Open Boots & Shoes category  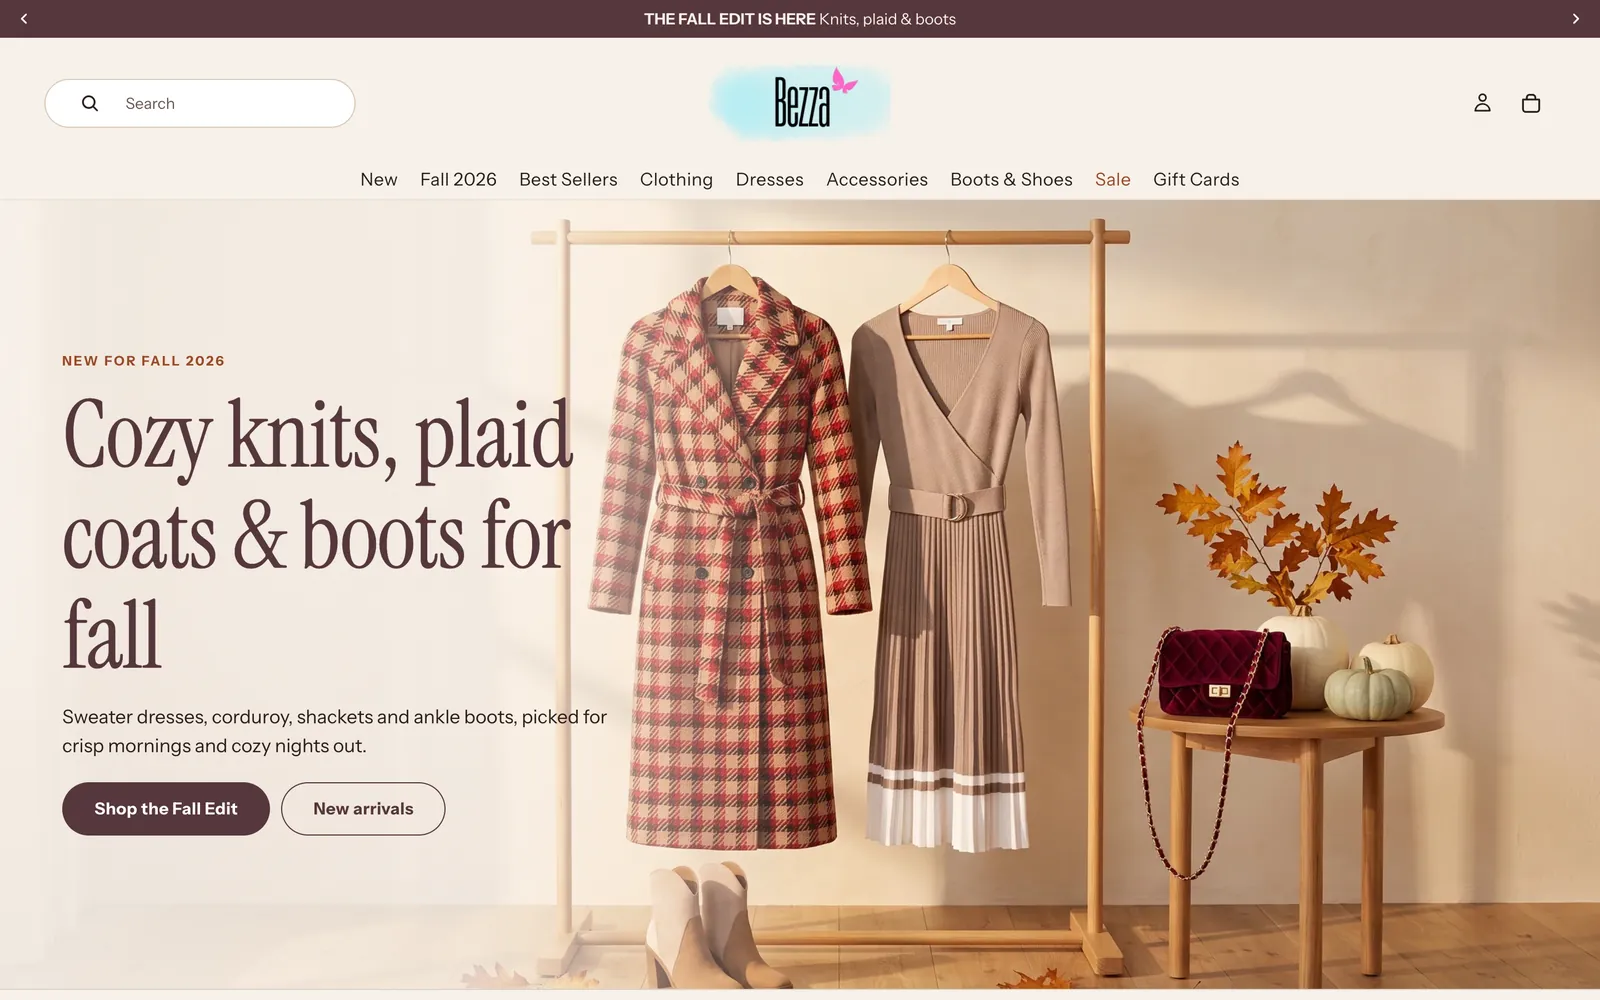(1011, 180)
